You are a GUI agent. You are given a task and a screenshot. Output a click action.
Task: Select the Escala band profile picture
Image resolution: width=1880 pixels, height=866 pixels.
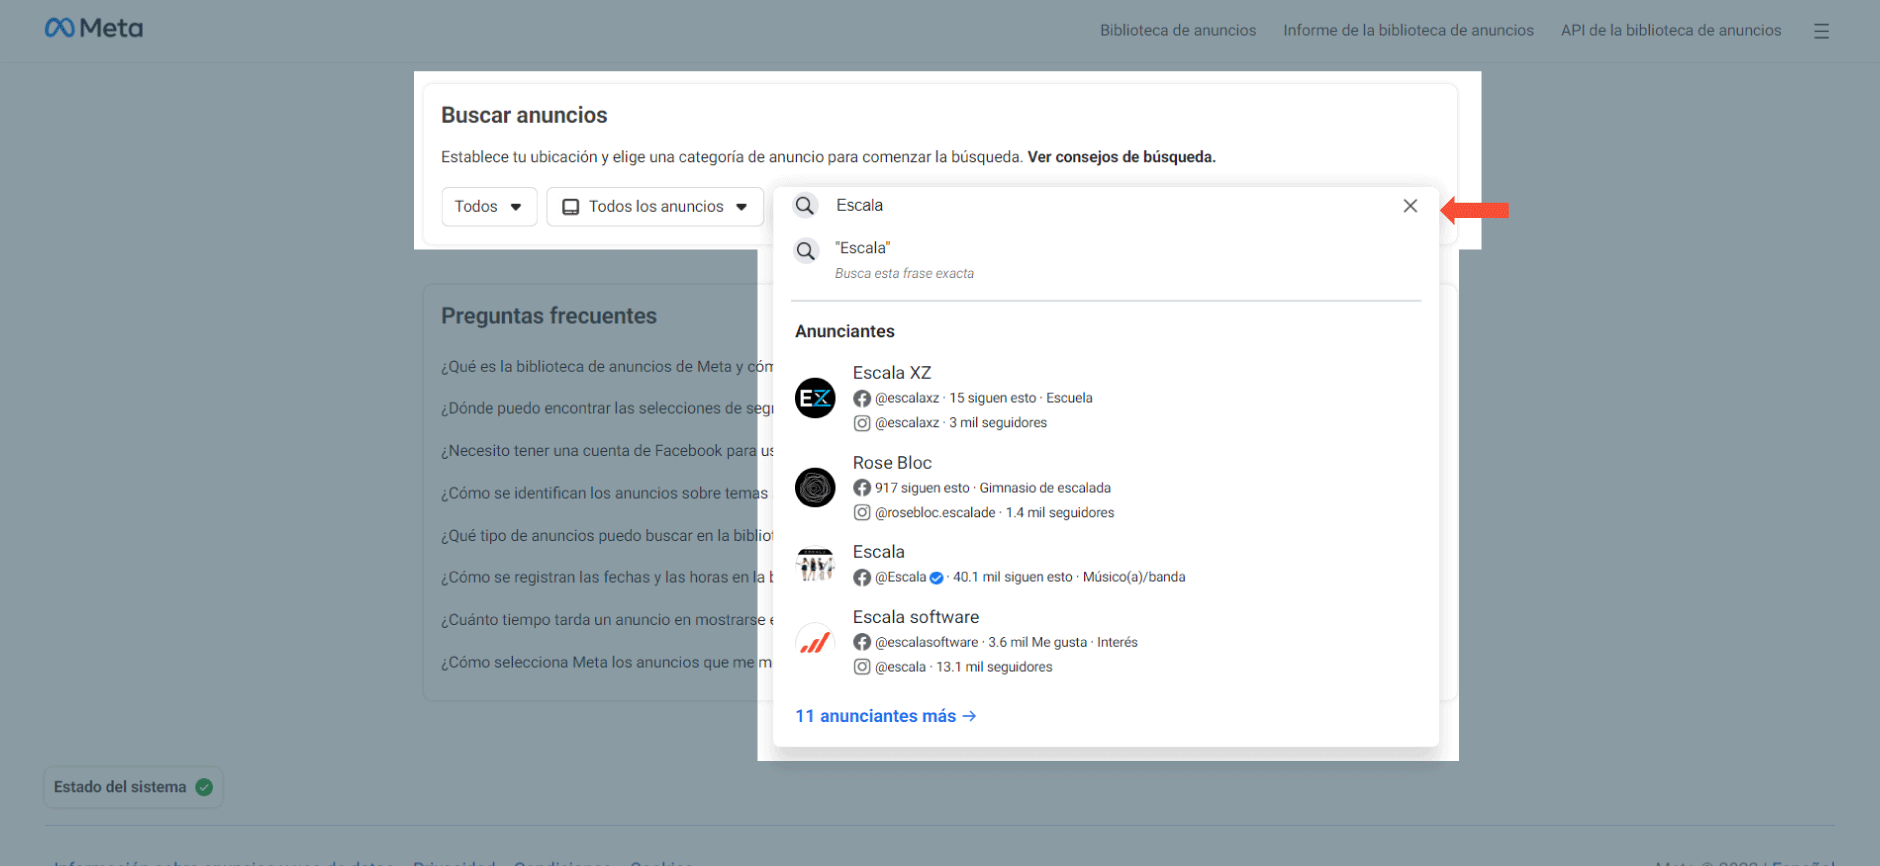(815, 565)
